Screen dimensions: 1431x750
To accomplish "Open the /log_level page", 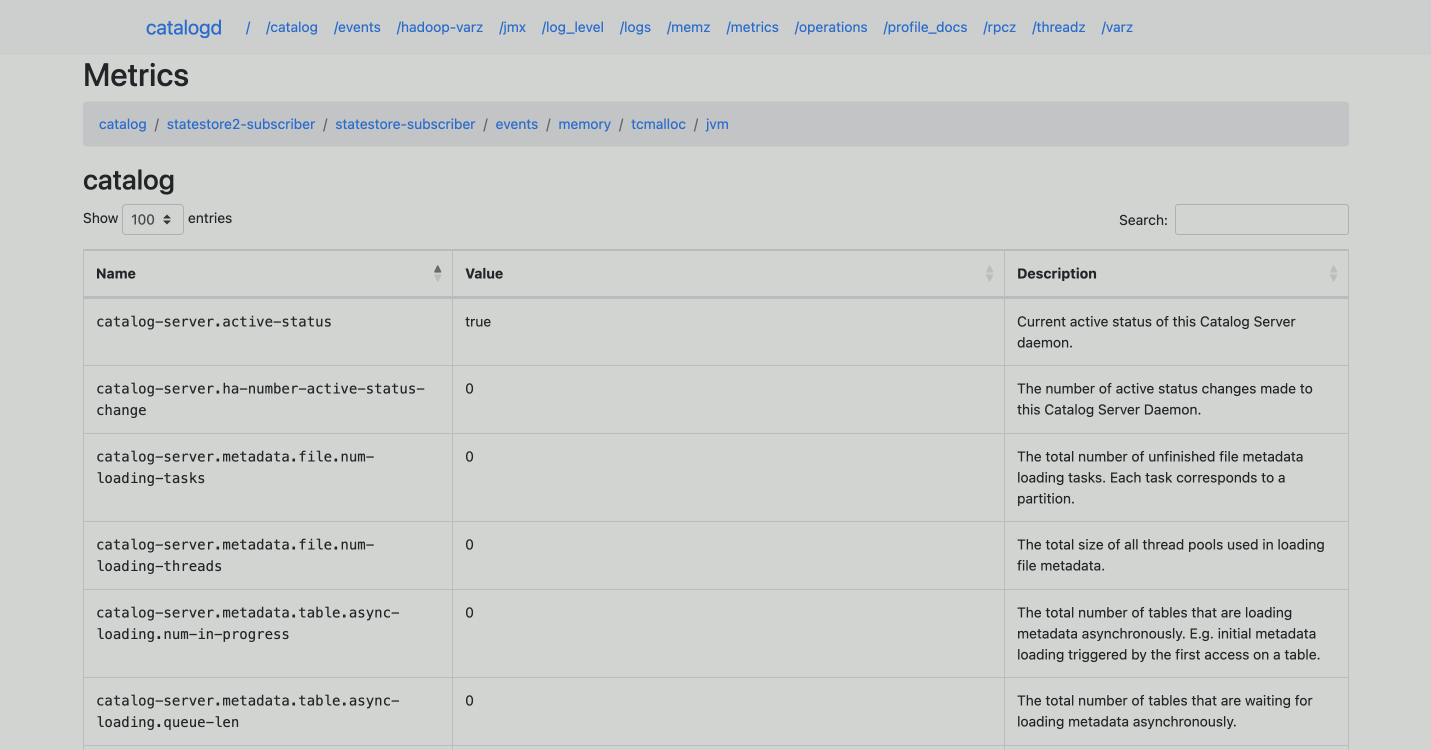I will pos(573,27).
